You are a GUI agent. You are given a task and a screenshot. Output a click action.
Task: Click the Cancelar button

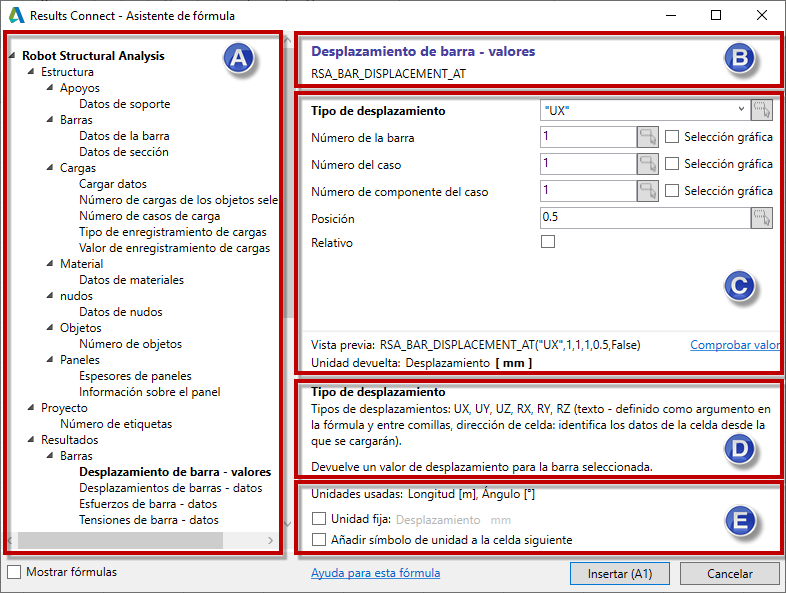click(x=729, y=573)
